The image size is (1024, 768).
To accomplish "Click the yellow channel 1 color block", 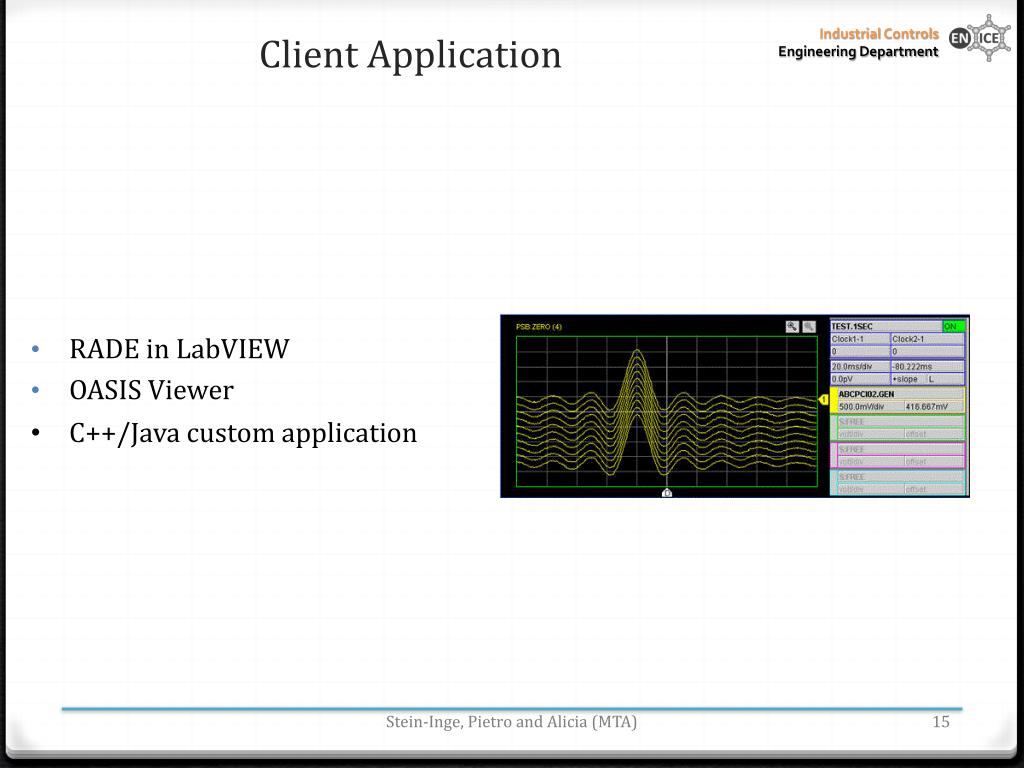I will (x=833, y=400).
